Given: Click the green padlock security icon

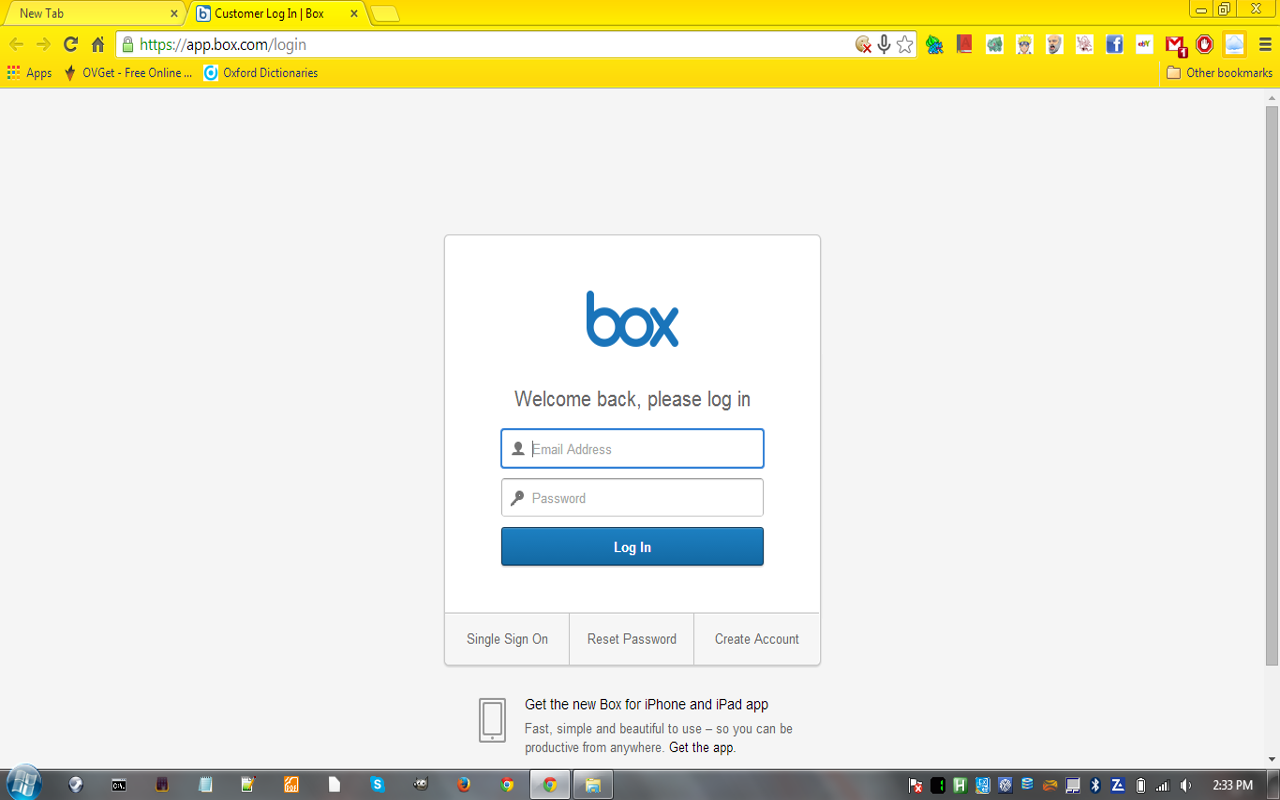Looking at the screenshot, I should (x=127, y=44).
